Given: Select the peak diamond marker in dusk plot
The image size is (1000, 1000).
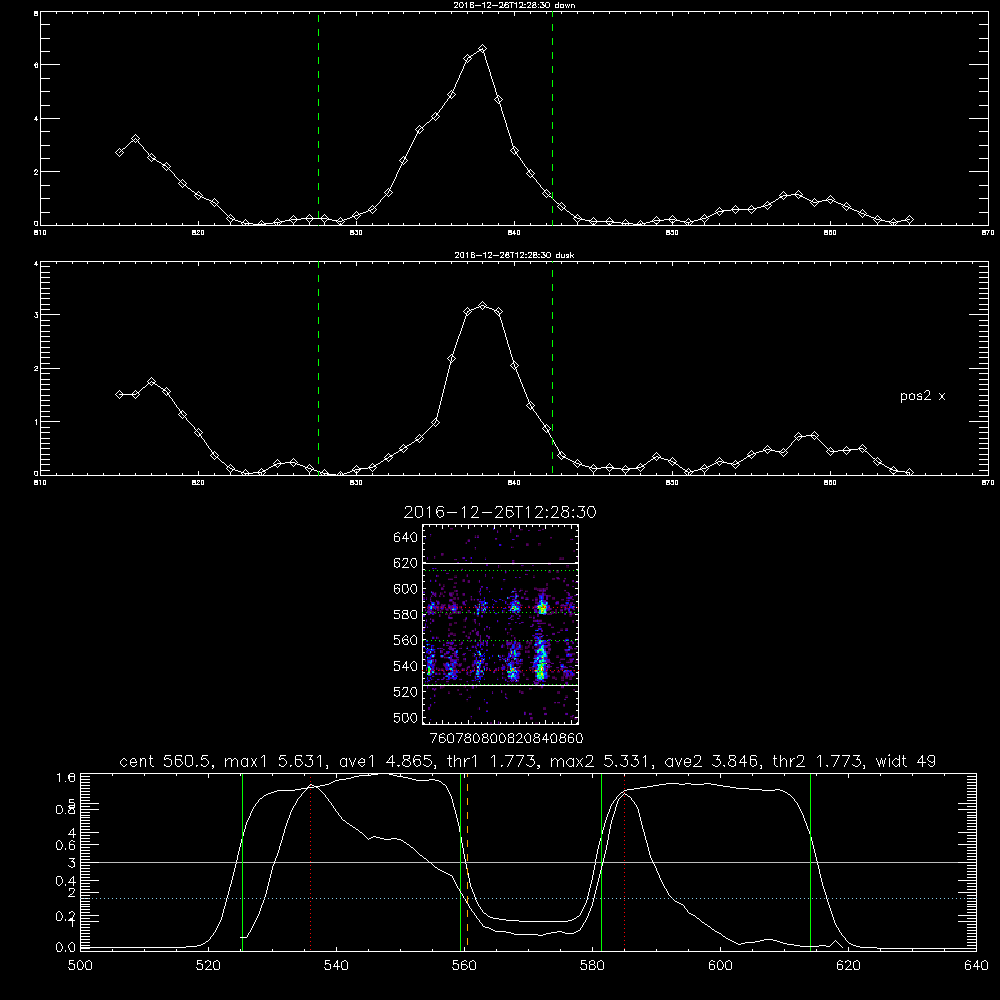Looking at the screenshot, I should point(483,306).
